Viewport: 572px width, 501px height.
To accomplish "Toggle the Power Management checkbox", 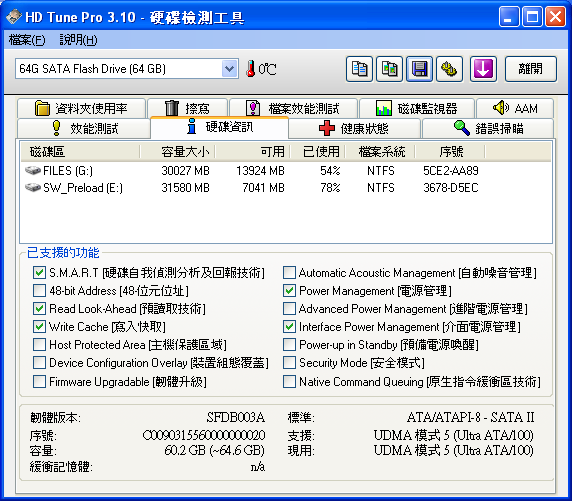I will [x=289, y=290].
